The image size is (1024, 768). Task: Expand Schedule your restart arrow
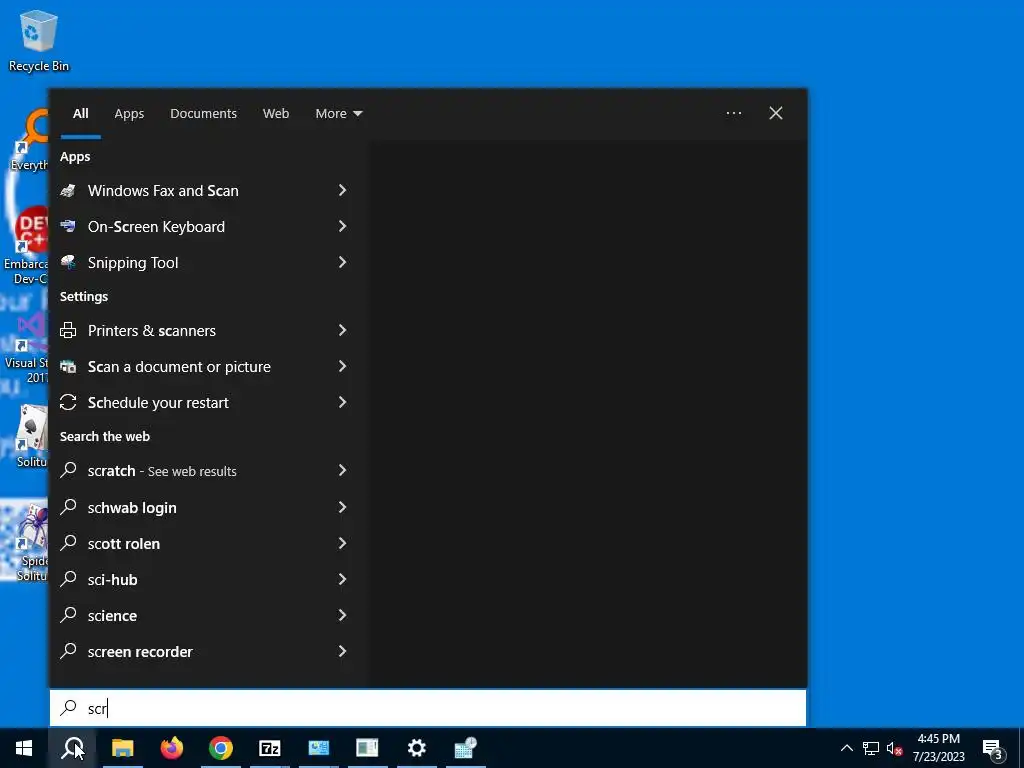[342, 402]
